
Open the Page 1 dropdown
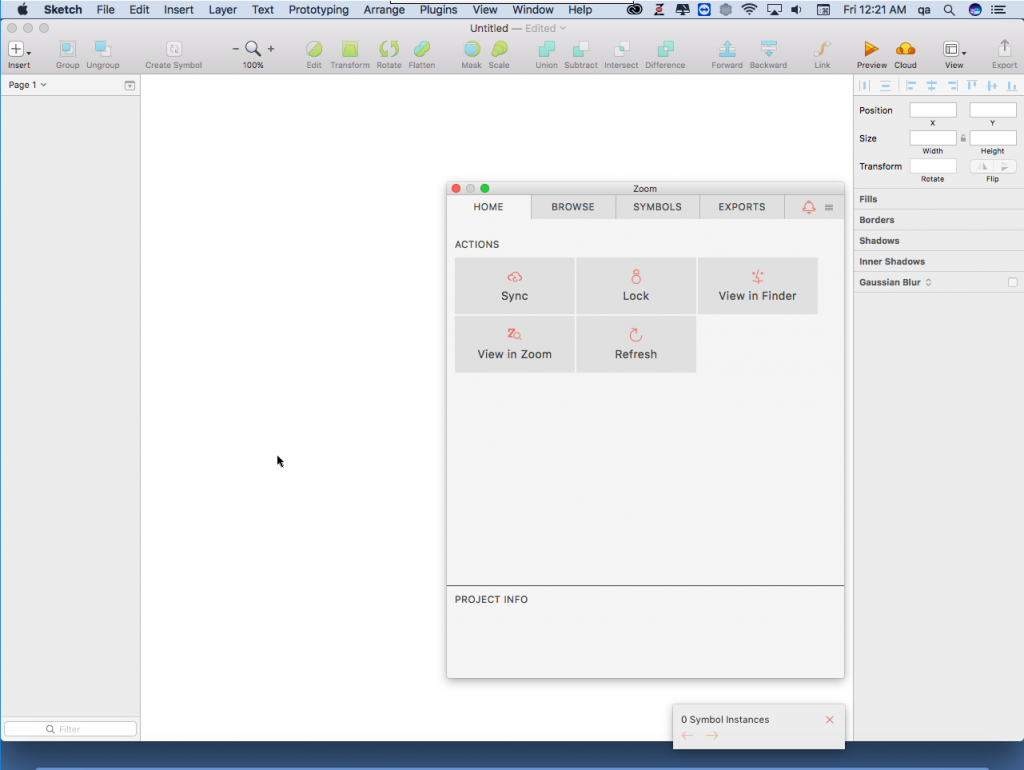[x=27, y=85]
